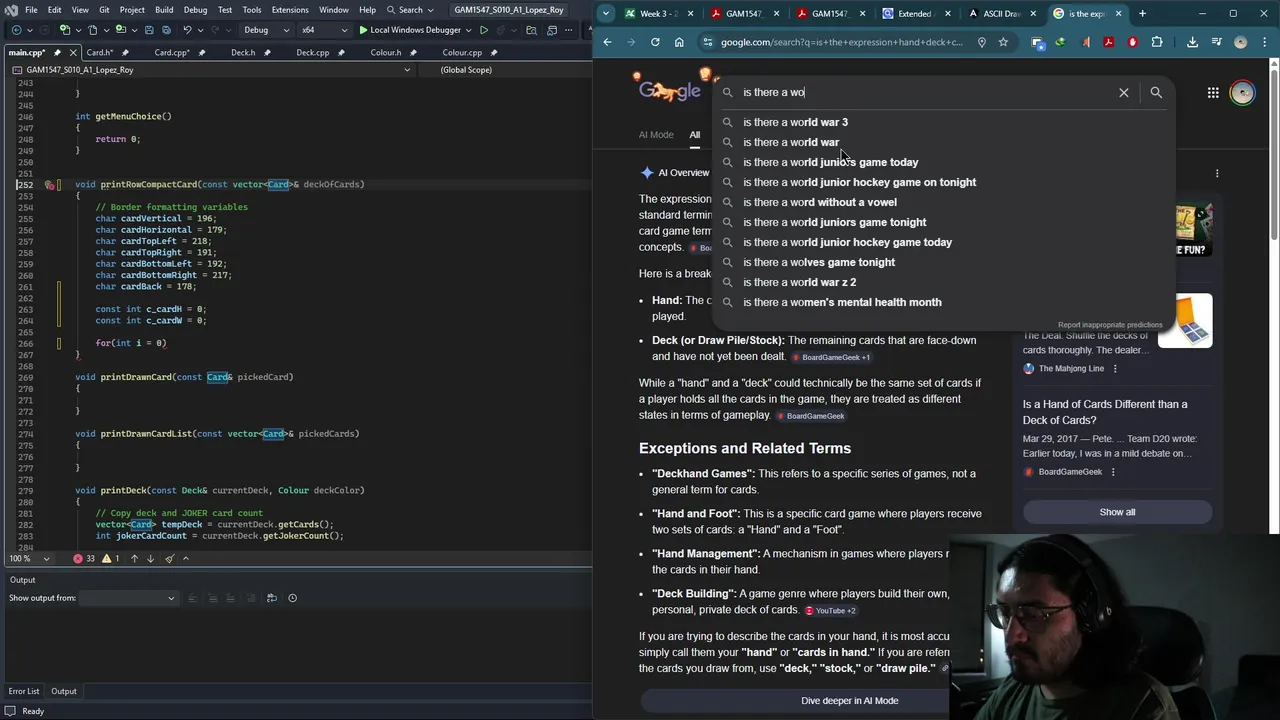This screenshot has width=1280, height=720.
Task: Switch to Colour.h editor tab
Action: click(385, 52)
